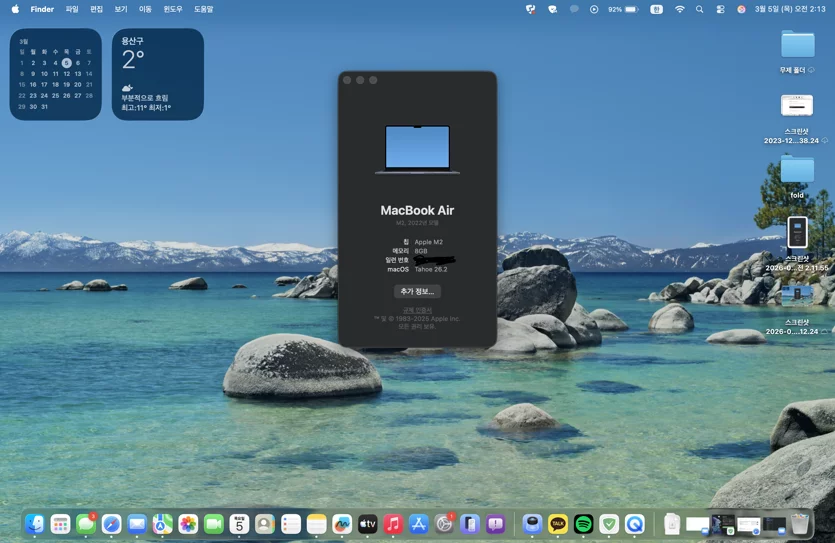Image resolution: width=835 pixels, height=543 pixels.
Task: Open the 파일 menu
Action: click(x=72, y=9)
